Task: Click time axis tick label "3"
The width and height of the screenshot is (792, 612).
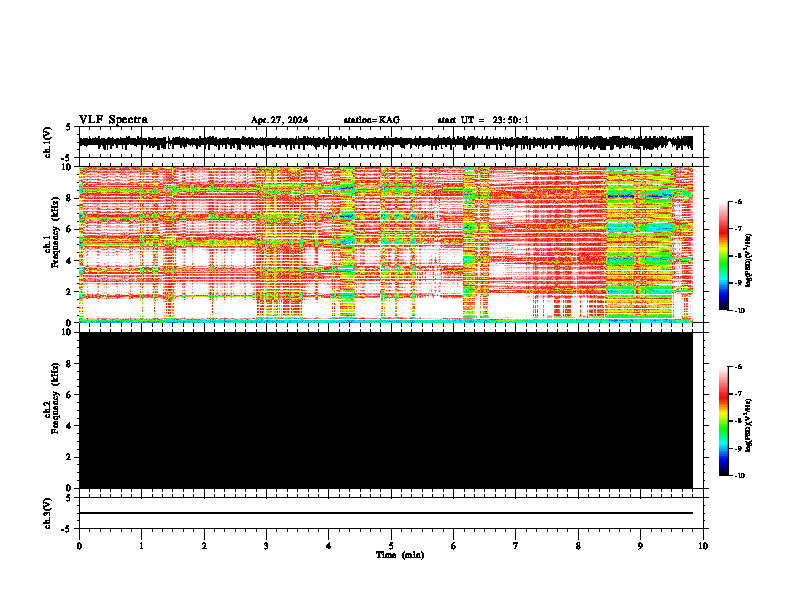Action: click(266, 546)
